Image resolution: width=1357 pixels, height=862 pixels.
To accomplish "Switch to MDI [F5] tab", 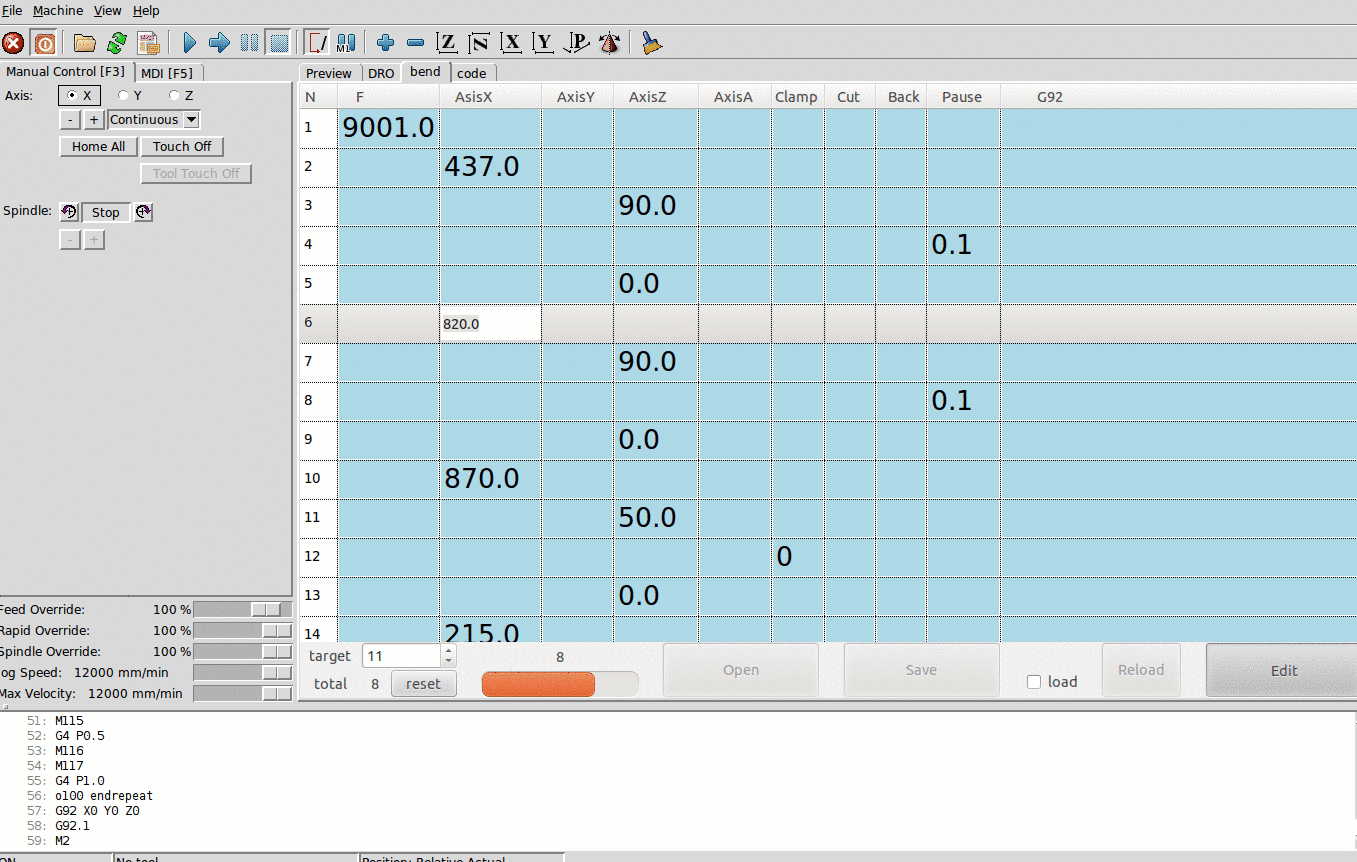I will 167,73.
